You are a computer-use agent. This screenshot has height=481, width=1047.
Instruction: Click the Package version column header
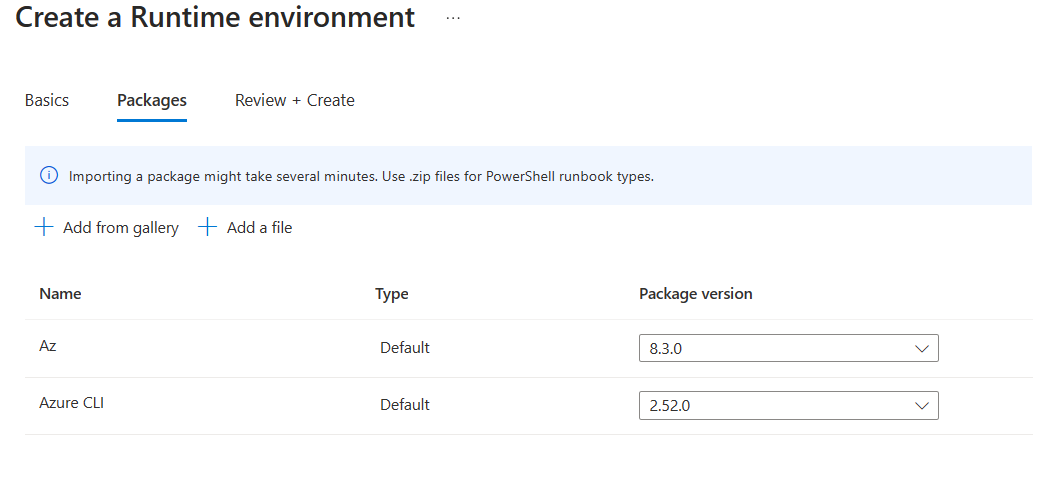coord(696,294)
